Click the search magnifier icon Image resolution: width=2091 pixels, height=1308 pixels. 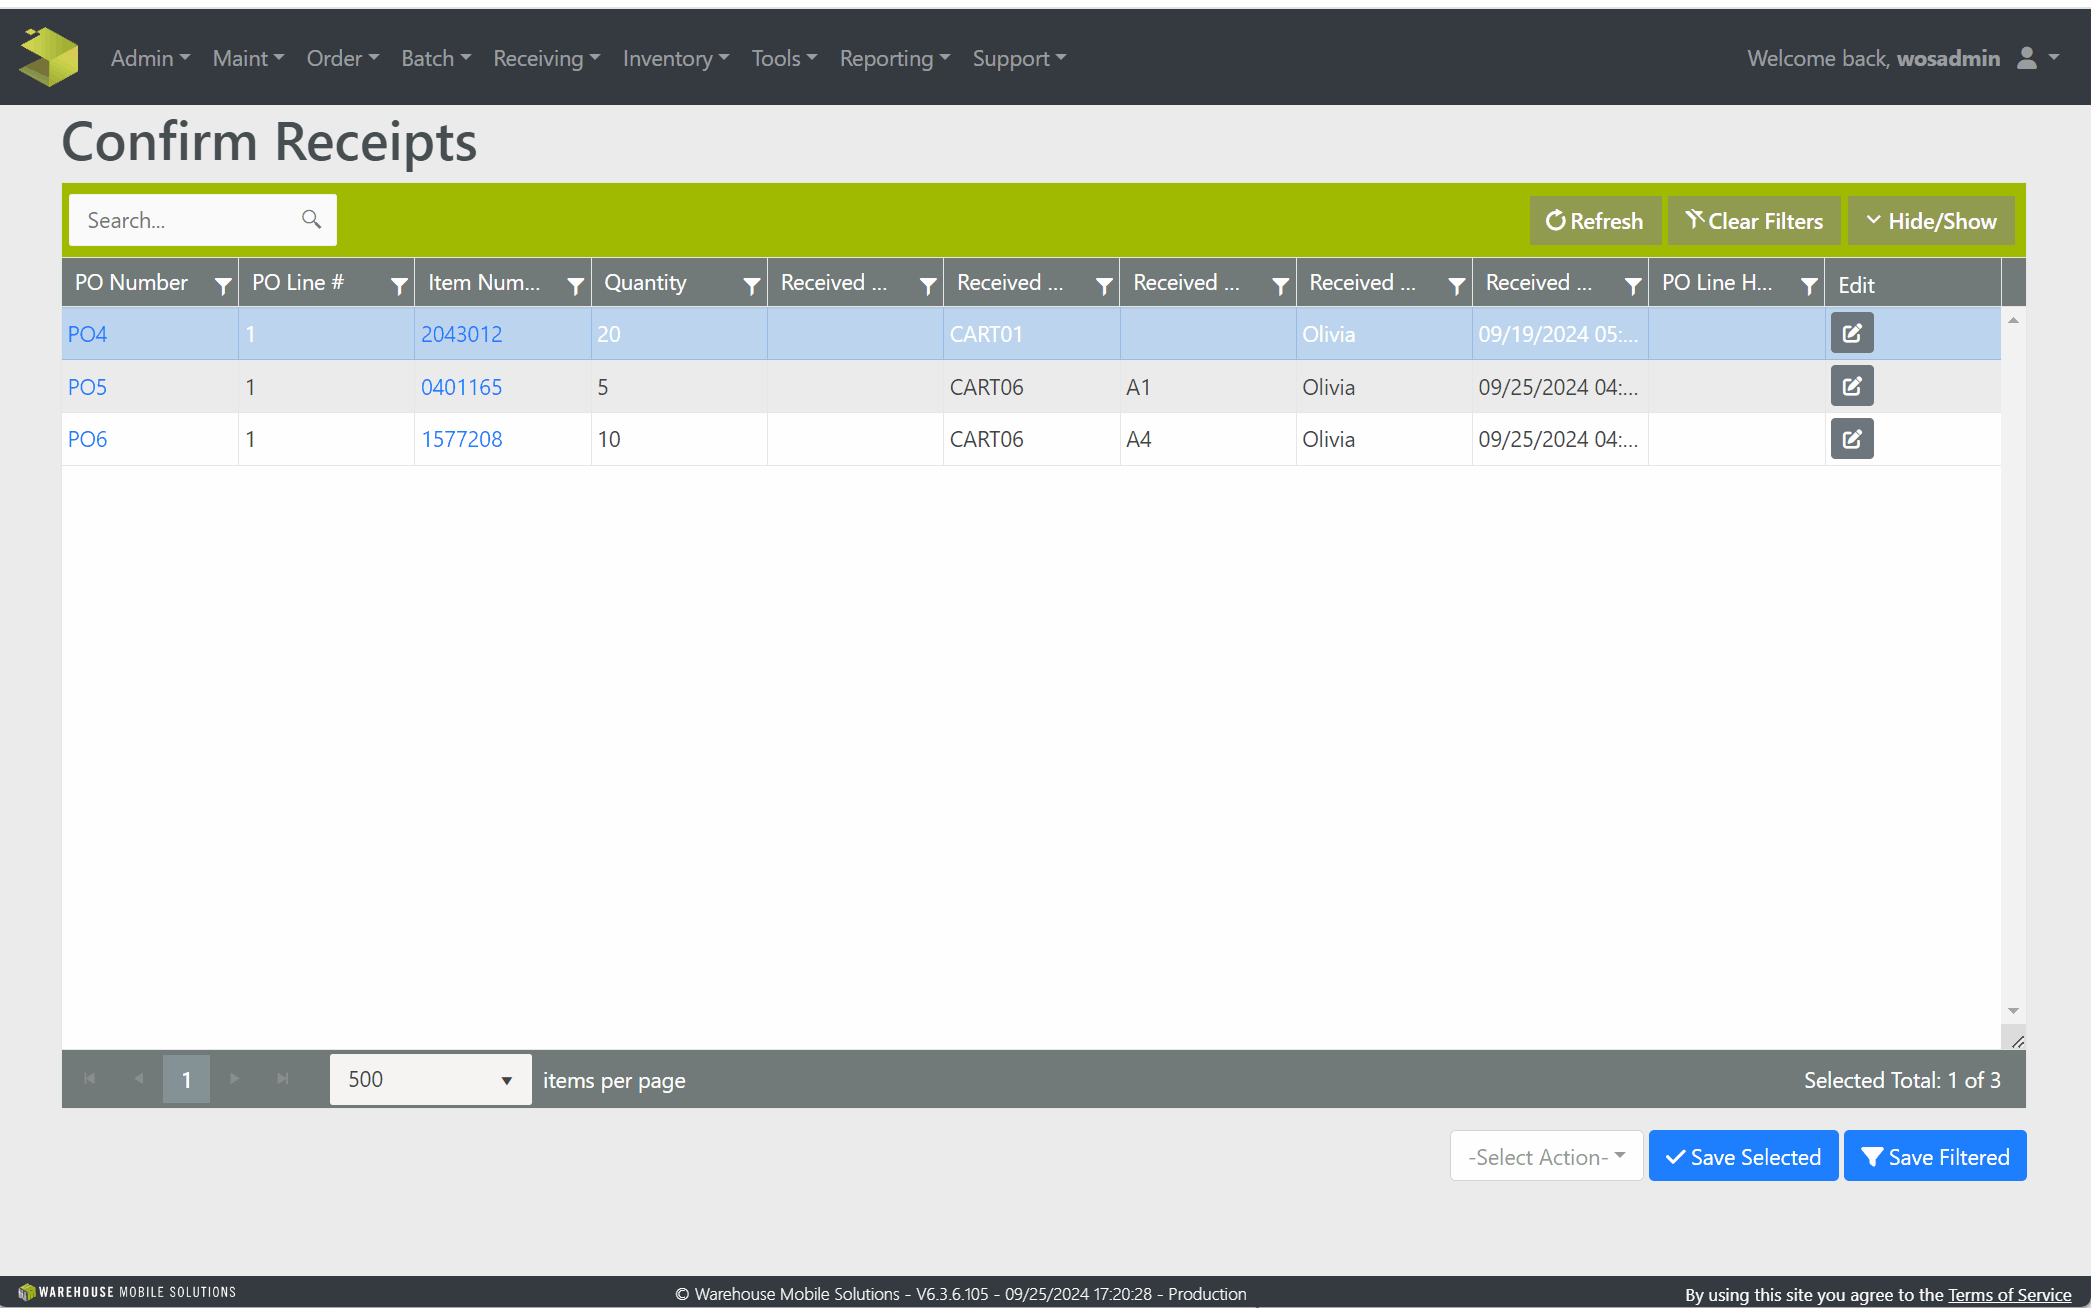click(x=311, y=219)
